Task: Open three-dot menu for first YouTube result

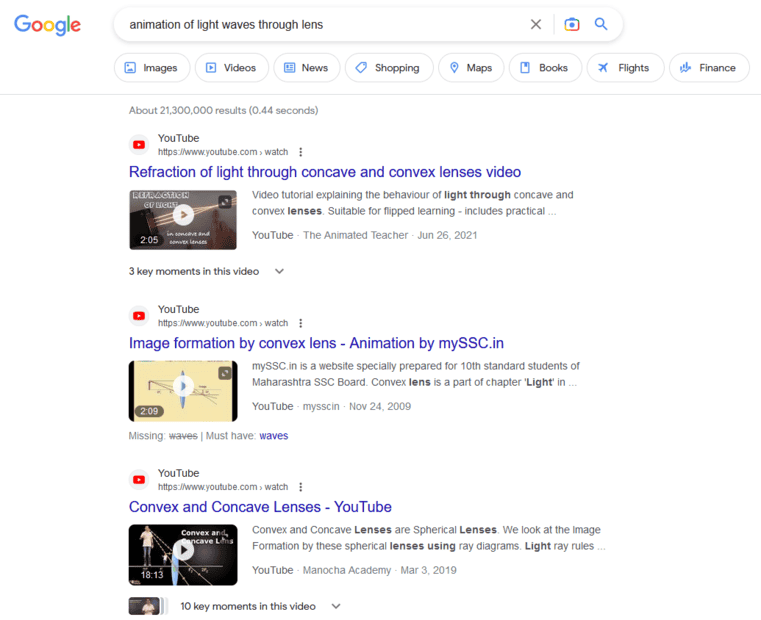Action: point(300,153)
